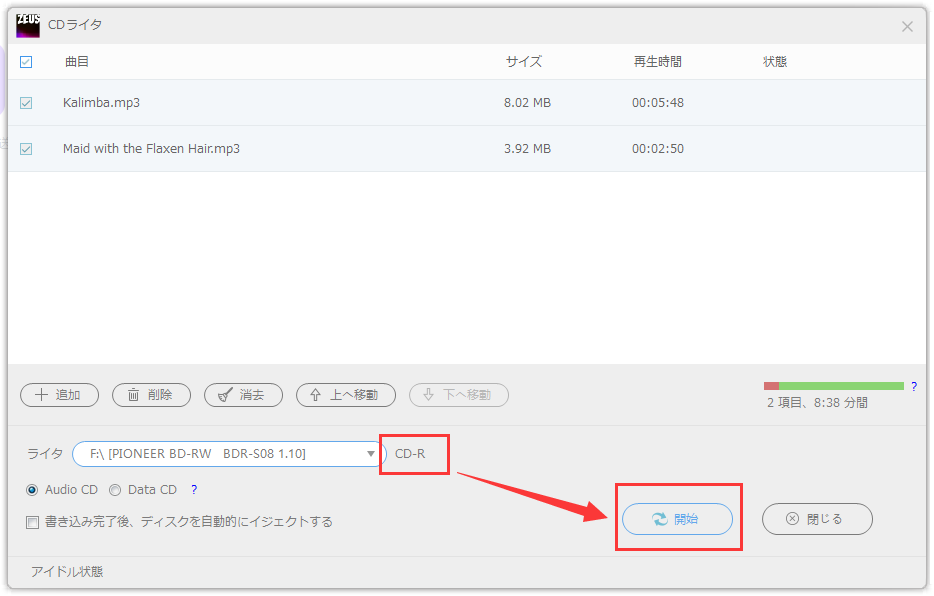Click the 上へ移動 move up button
Screen dimensions: 934x596
coord(345,395)
